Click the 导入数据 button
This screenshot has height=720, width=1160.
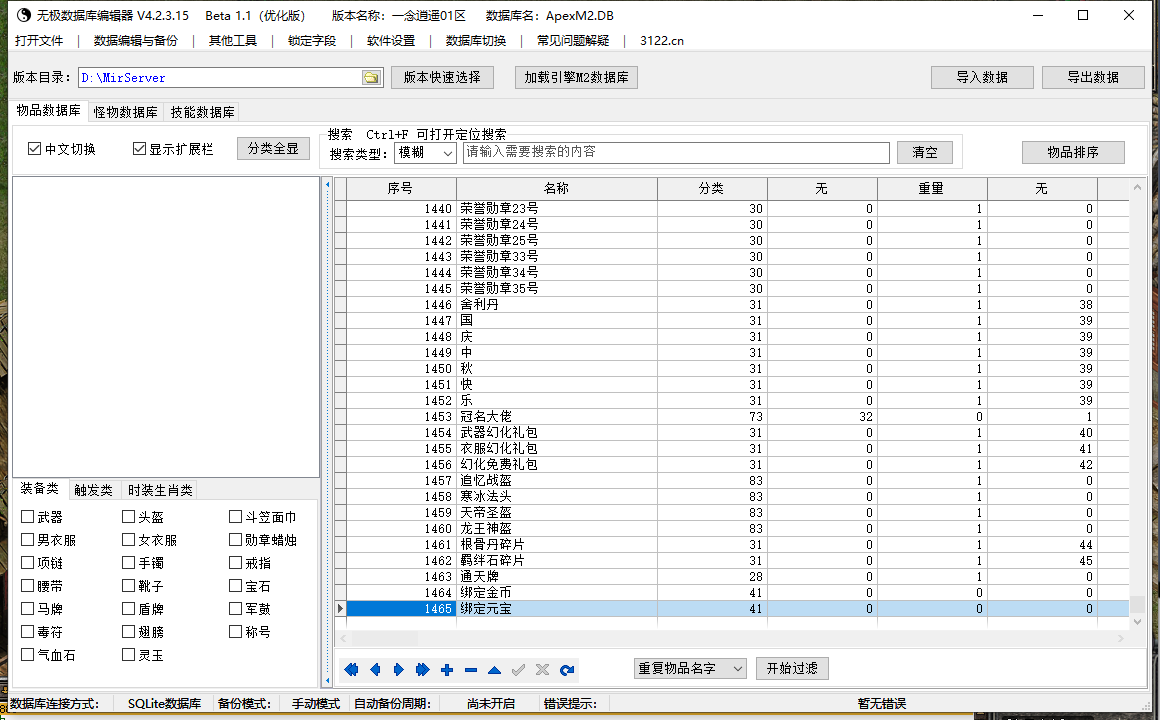982,77
